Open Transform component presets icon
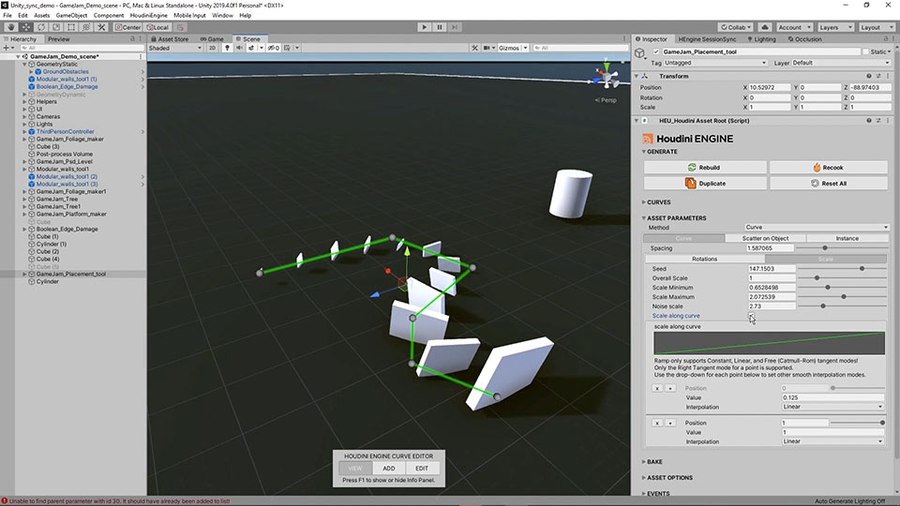 878,76
